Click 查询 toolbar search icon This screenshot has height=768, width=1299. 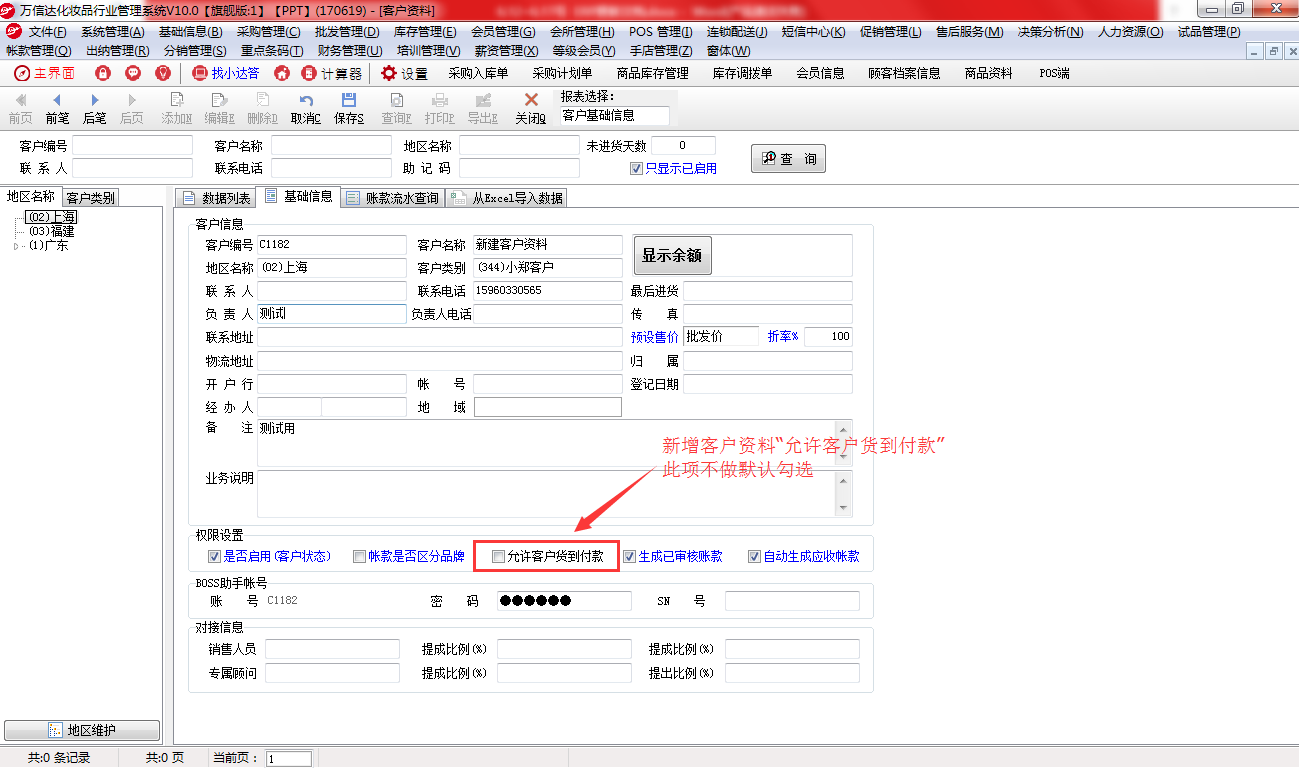click(397, 109)
